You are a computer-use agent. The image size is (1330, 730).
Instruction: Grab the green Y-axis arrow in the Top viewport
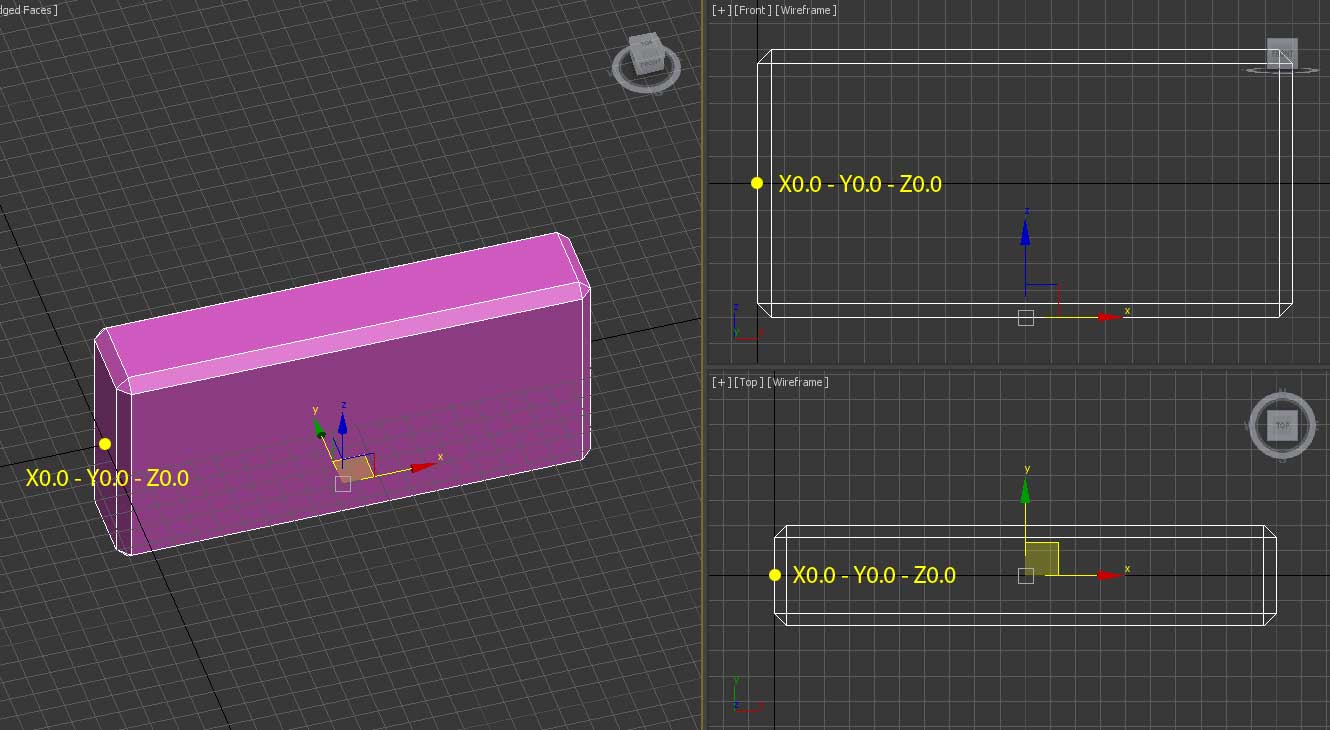pyautogui.click(x=1025, y=491)
